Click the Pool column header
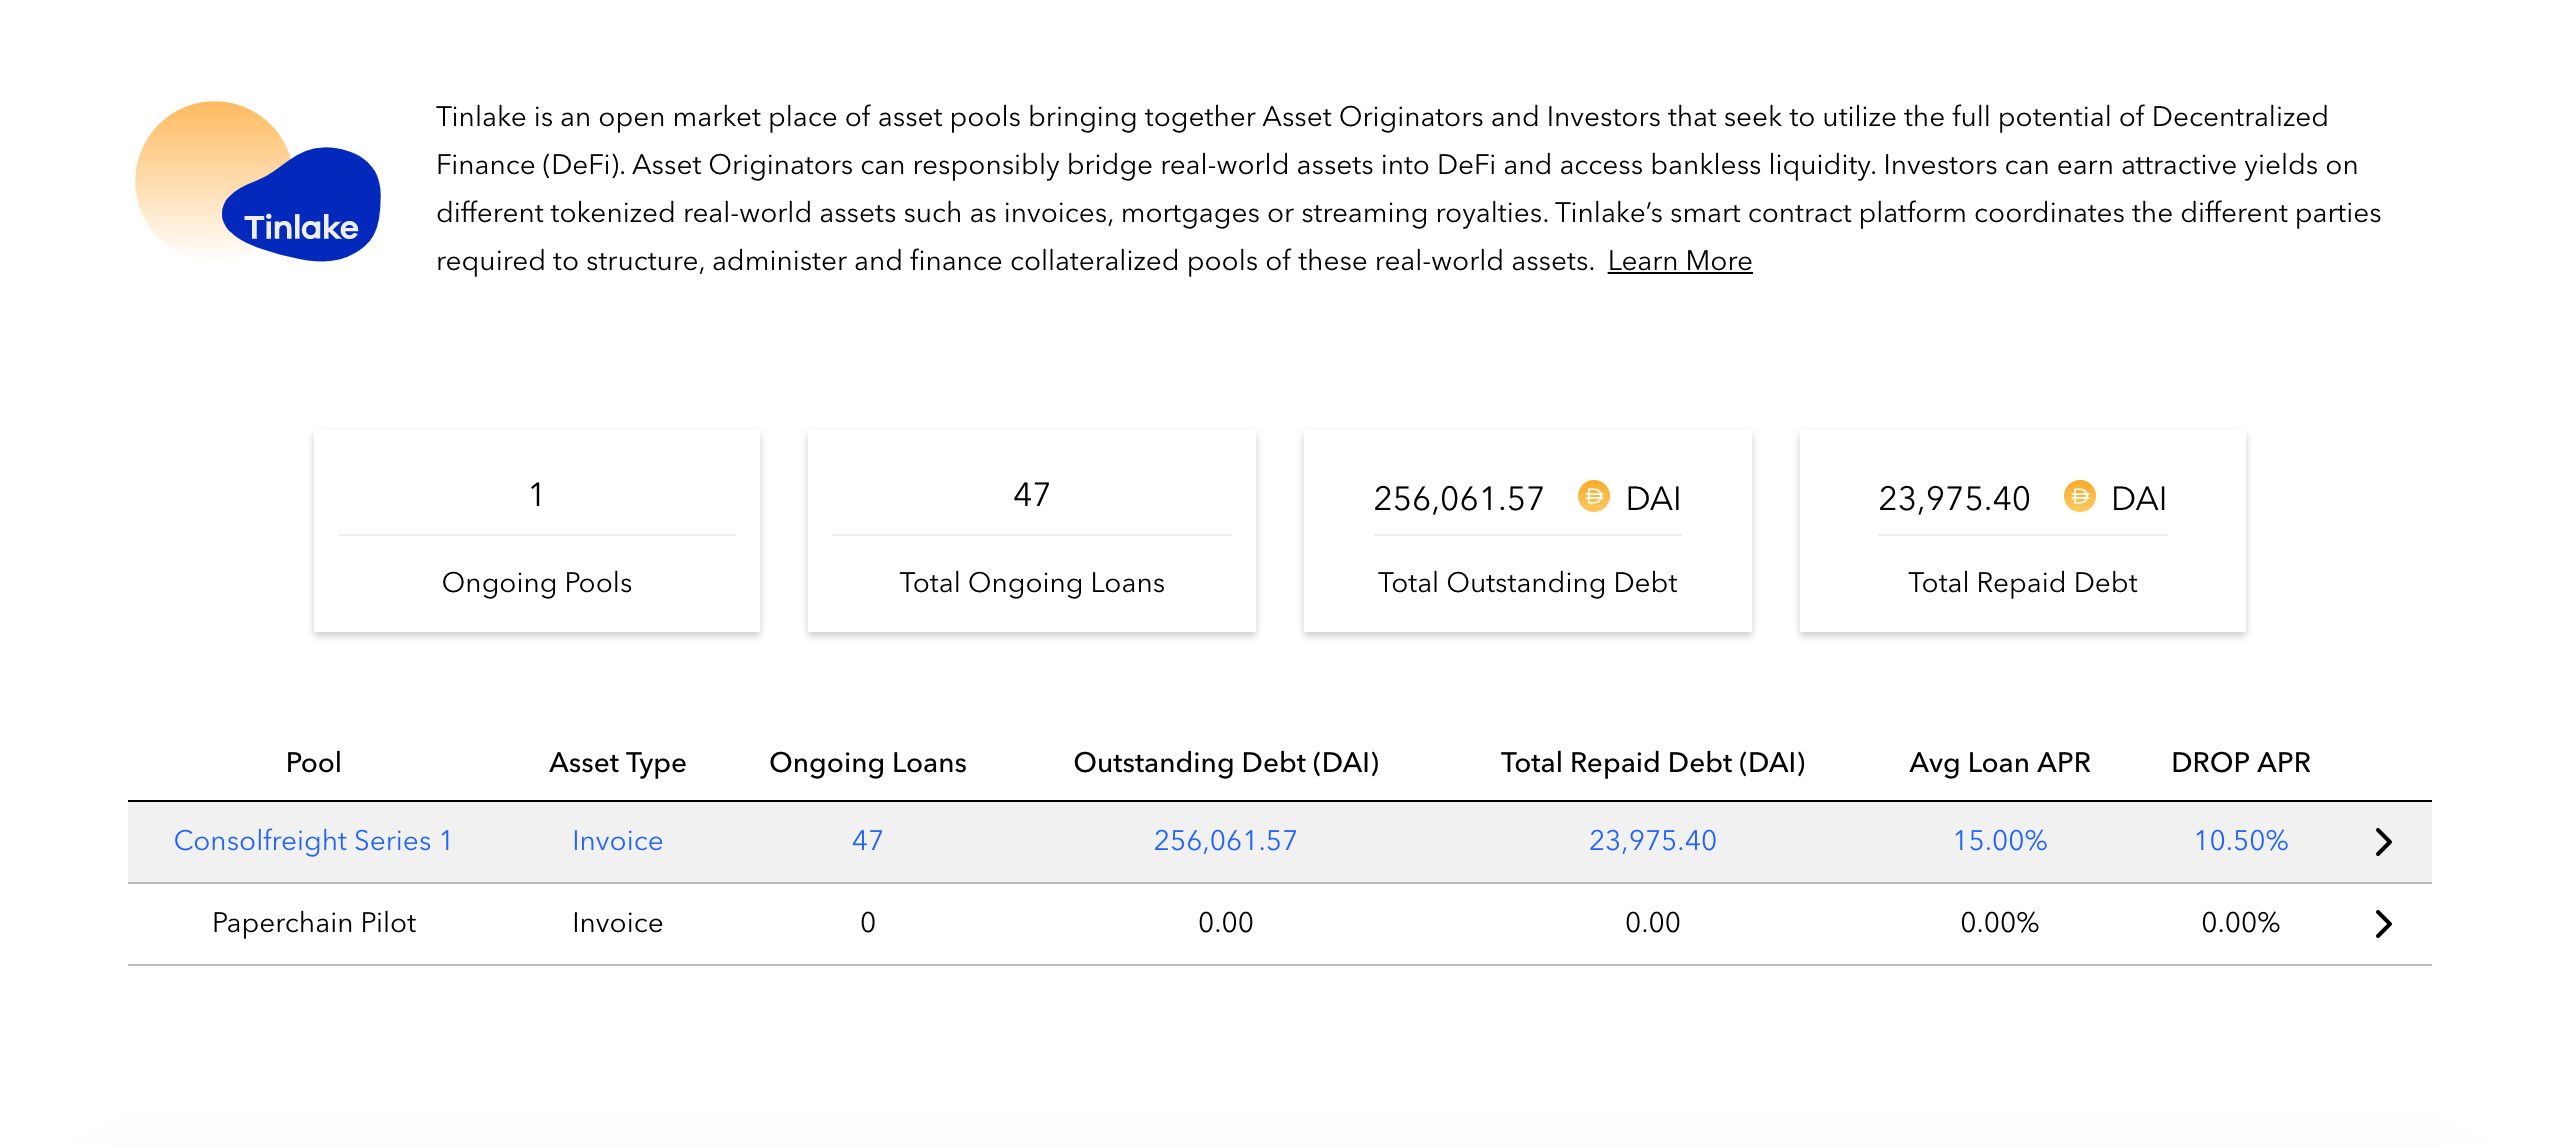2568x1146 pixels. tap(314, 763)
